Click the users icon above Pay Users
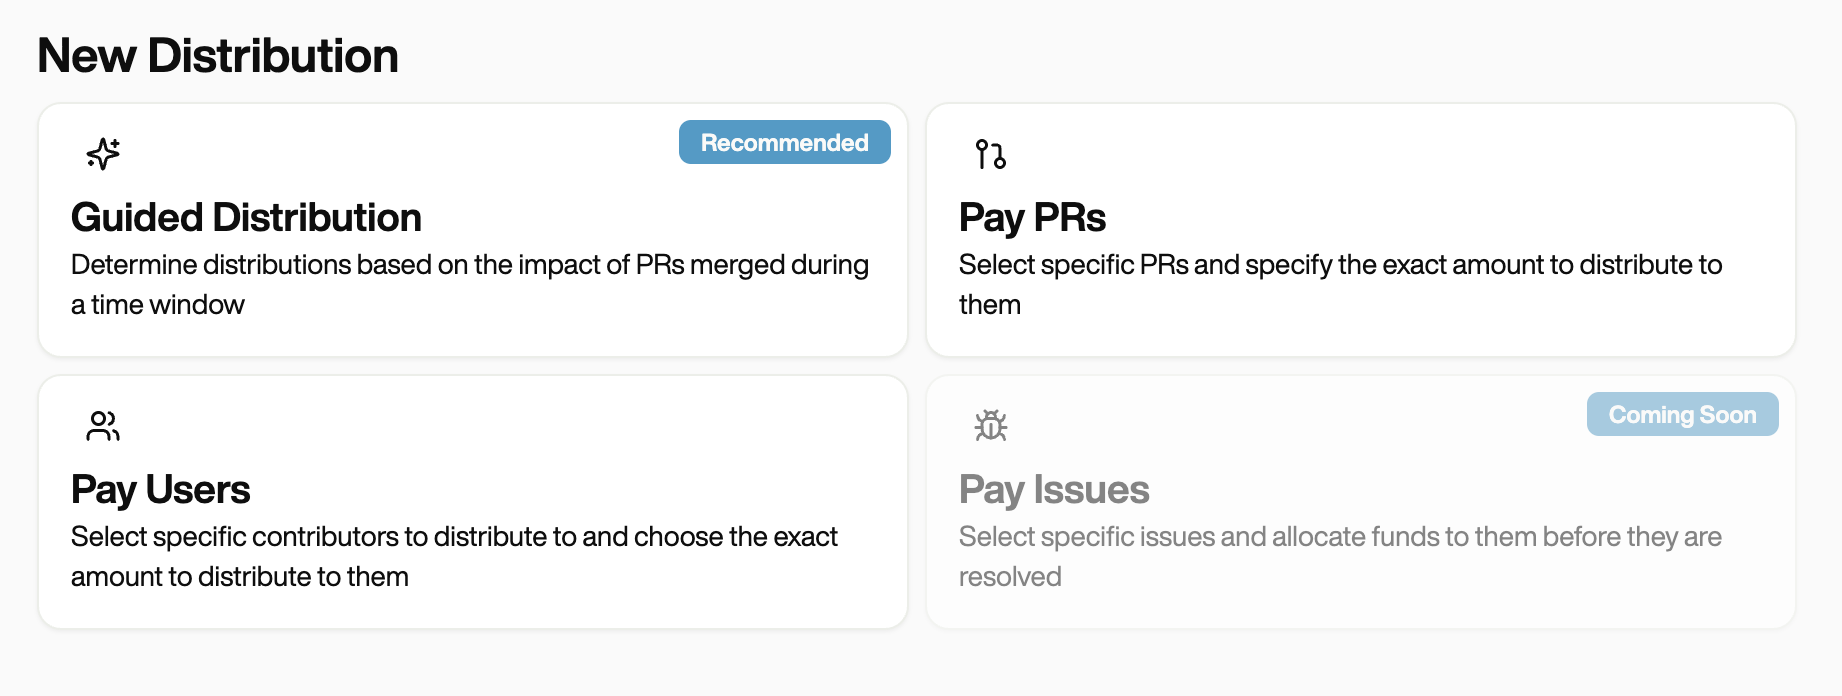Viewport: 1842px width, 696px height. pos(103,426)
